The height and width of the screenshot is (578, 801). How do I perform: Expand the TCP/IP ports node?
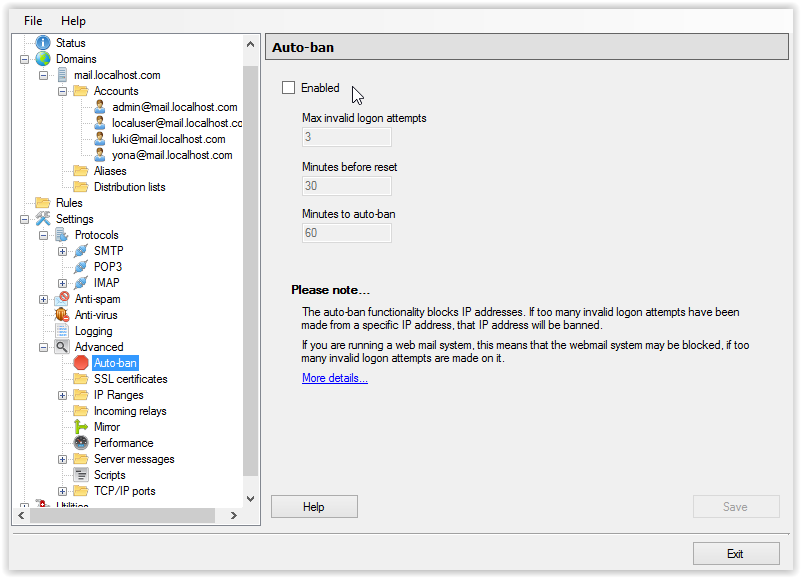[x=62, y=492]
